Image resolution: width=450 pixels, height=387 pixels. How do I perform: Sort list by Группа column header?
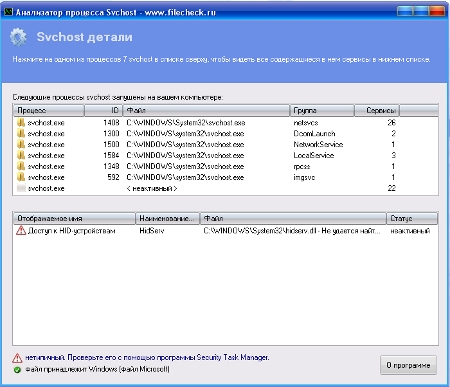[x=322, y=110]
